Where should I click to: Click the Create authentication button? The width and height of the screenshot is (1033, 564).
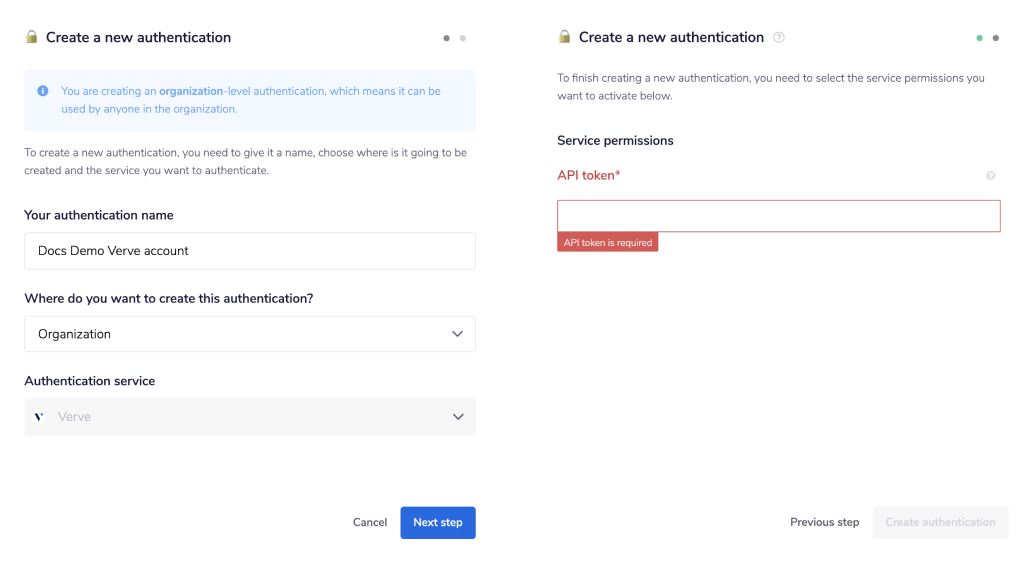pyautogui.click(x=940, y=522)
